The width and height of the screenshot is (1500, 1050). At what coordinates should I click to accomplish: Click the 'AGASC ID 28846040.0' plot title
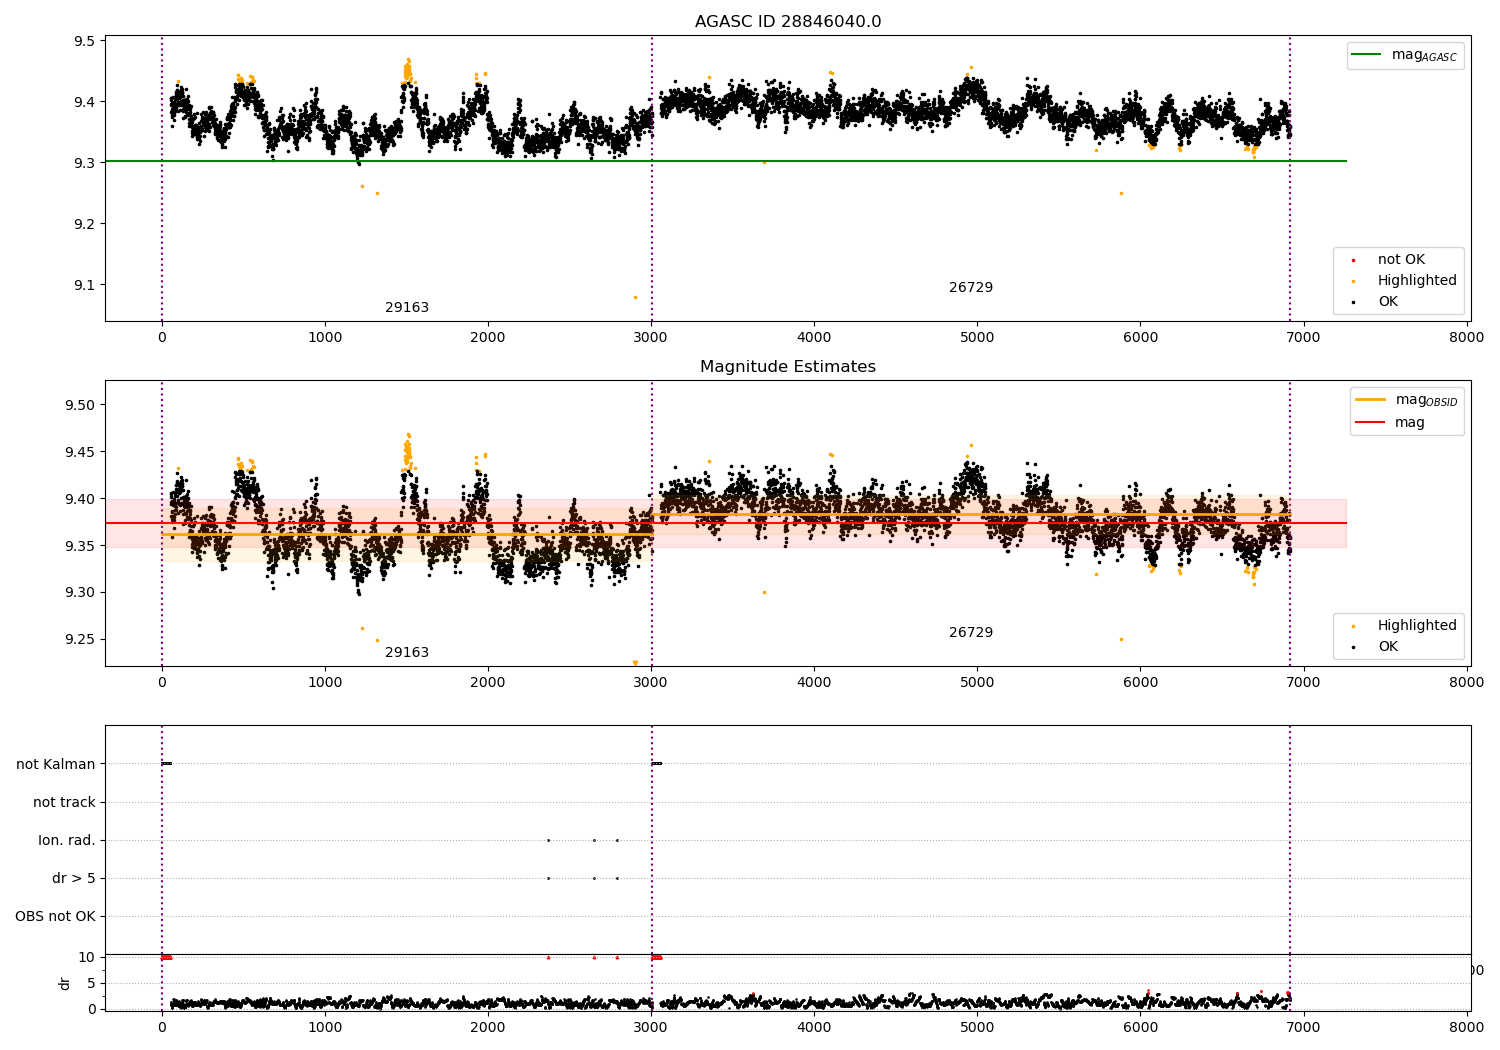click(x=788, y=22)
